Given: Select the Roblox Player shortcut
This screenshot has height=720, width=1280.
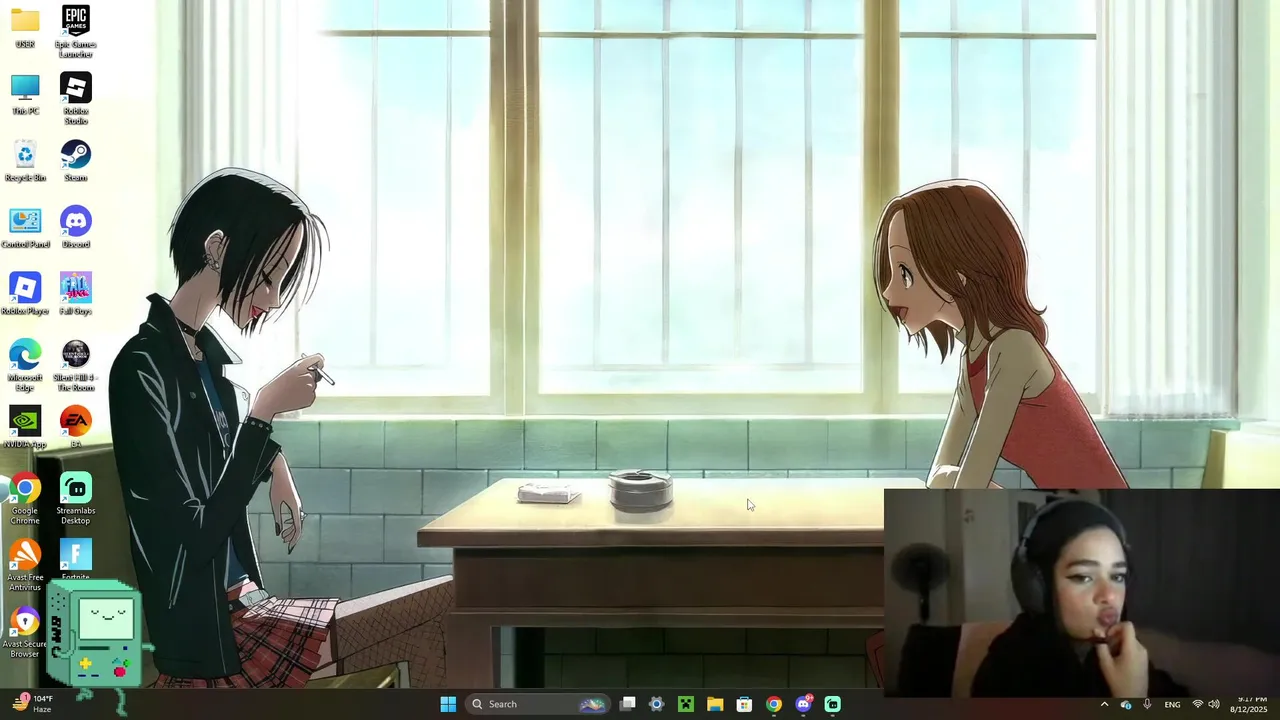Looking at the screenshot, I should click(25, 294).
